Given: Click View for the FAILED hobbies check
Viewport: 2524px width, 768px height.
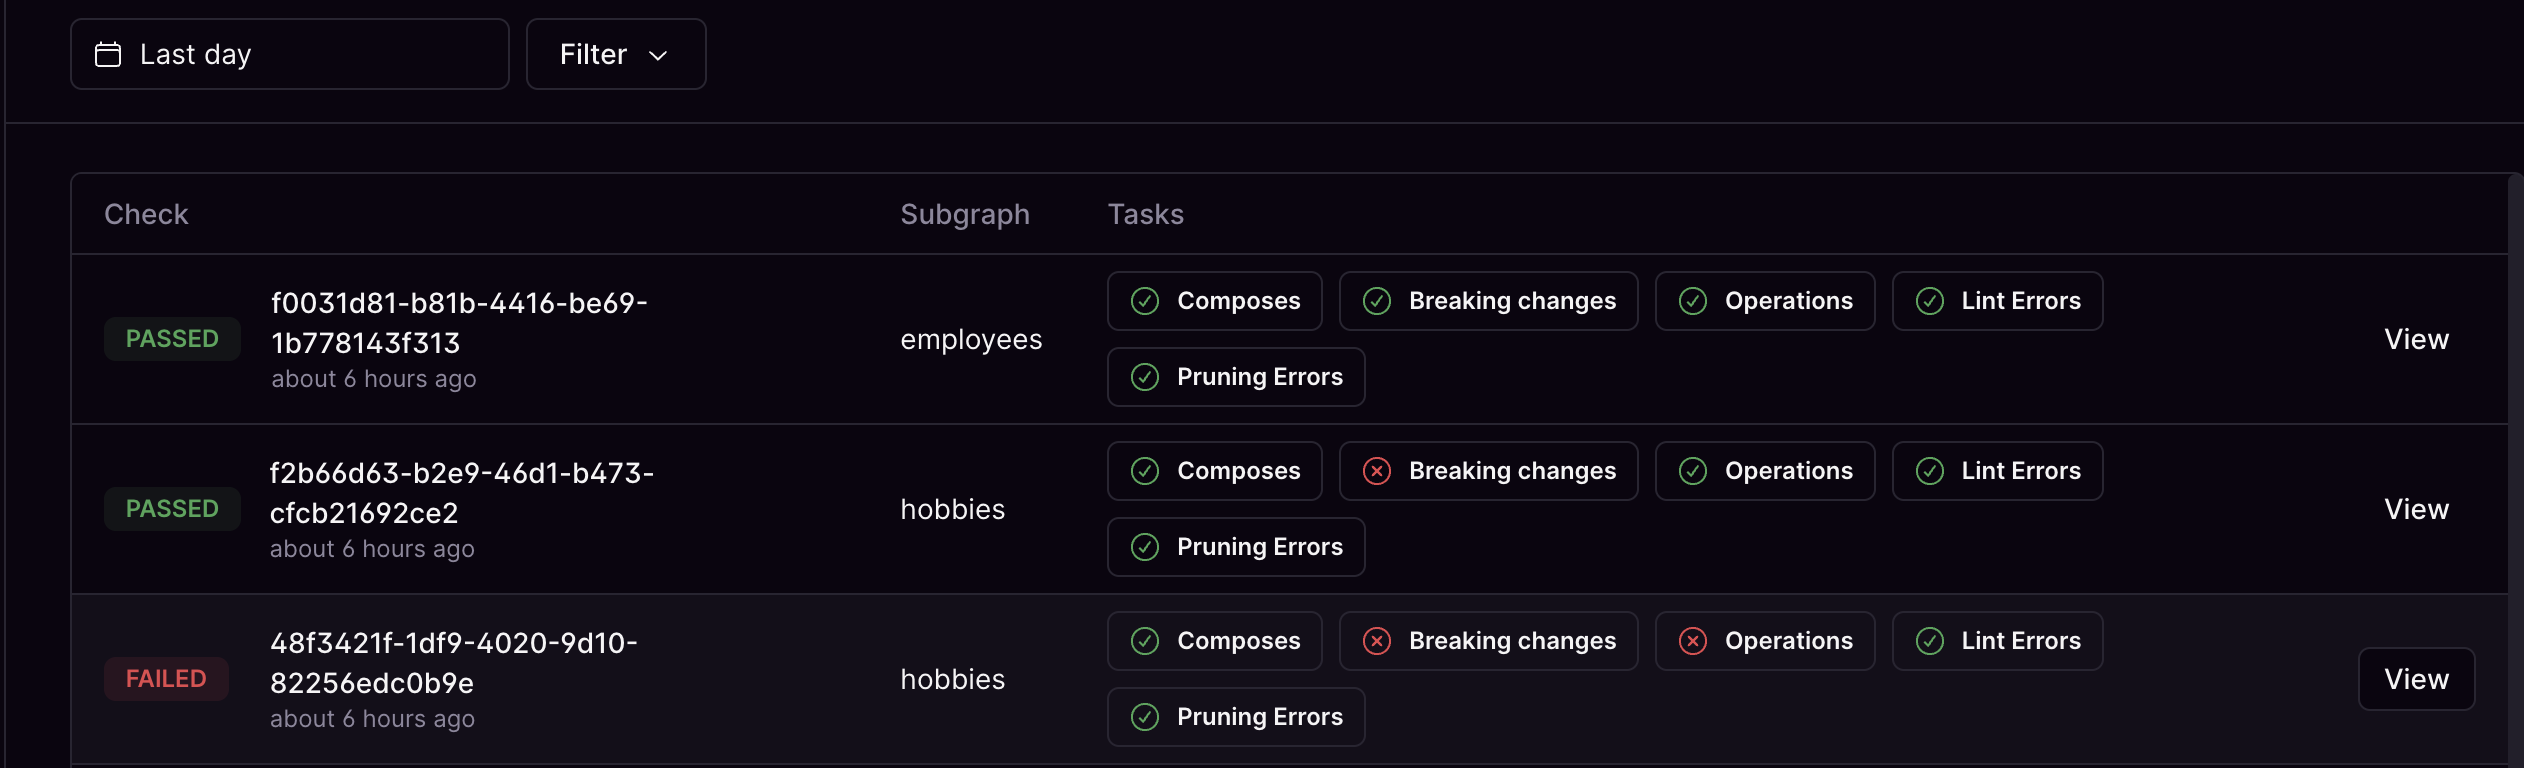Looking at the screenshot, I should click(2416, 679).
